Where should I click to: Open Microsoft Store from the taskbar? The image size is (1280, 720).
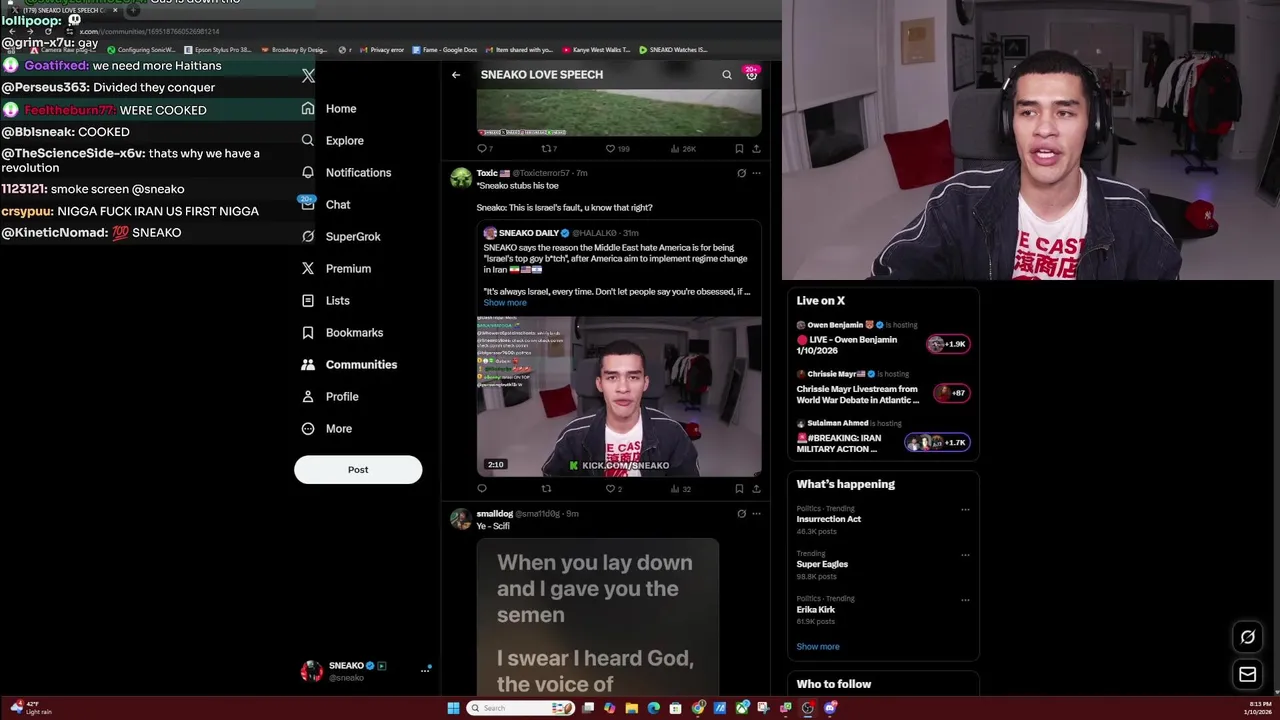(x=676, y=708)
